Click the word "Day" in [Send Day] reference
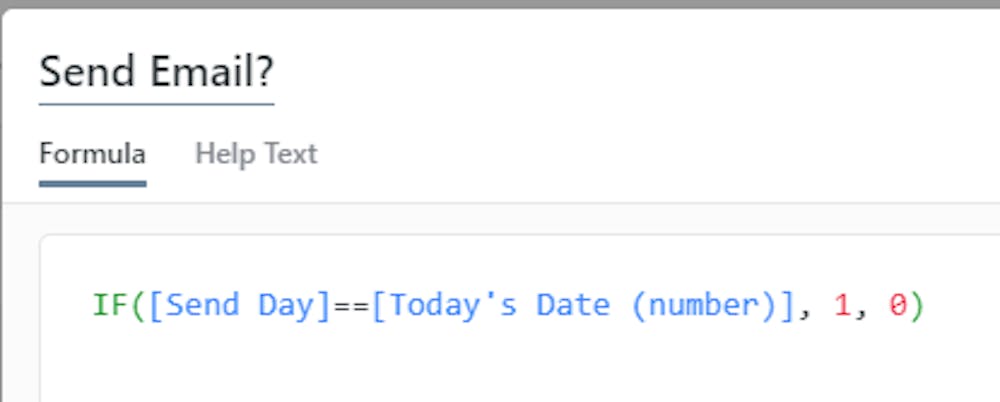Viewport: 1000px width, 402px height. (x=286, y=306)
